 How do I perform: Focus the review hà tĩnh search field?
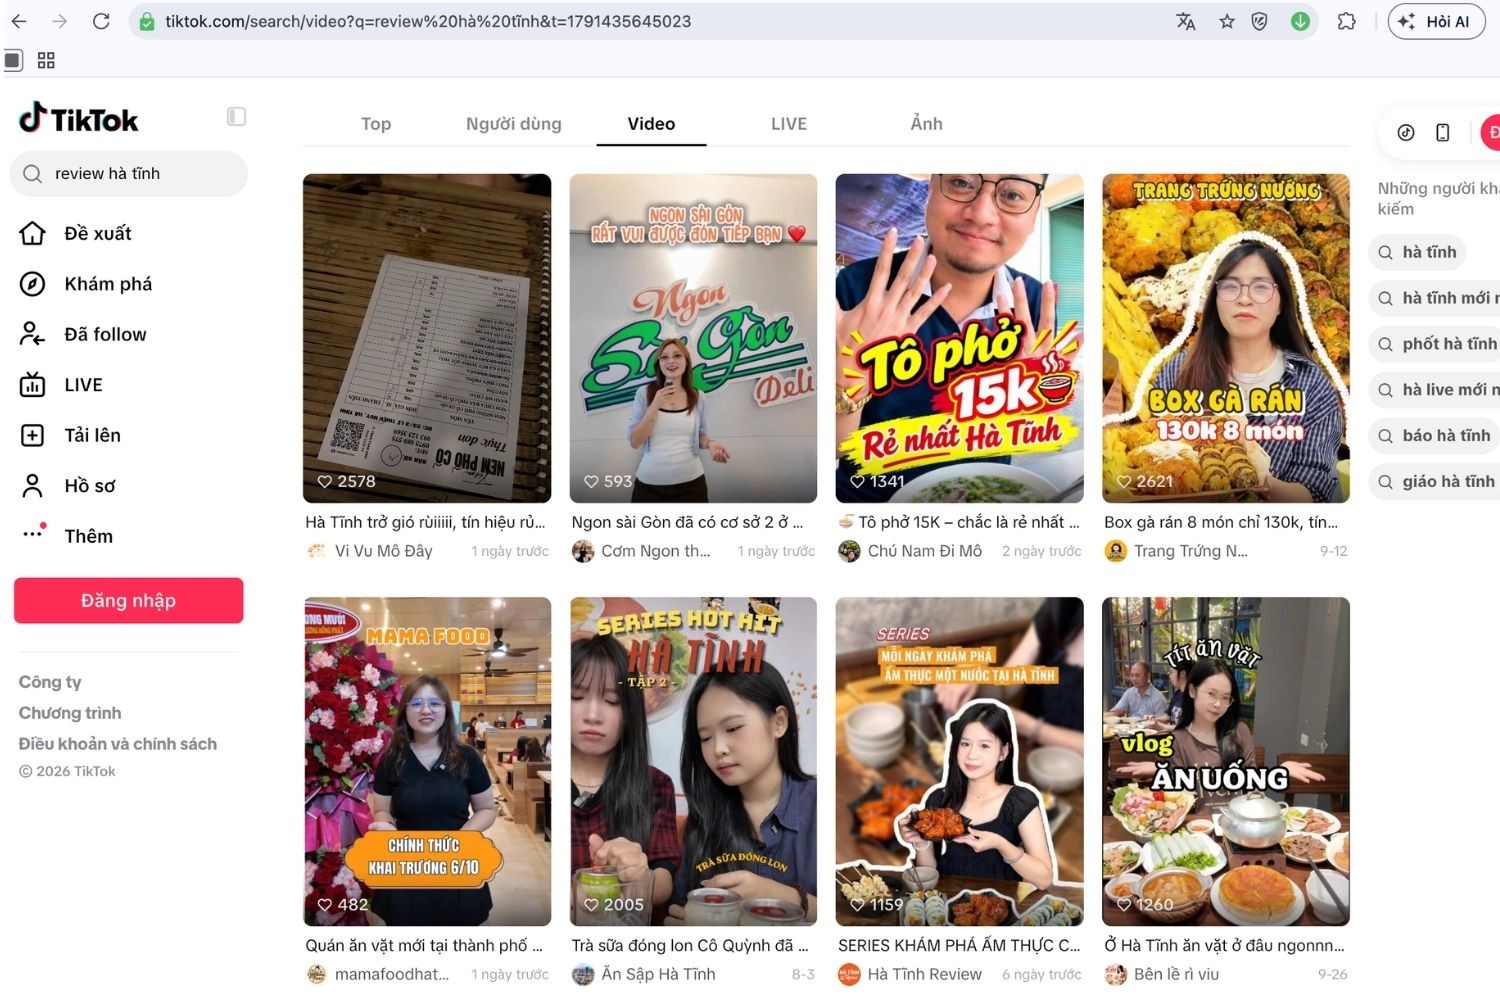pos(129,174)
